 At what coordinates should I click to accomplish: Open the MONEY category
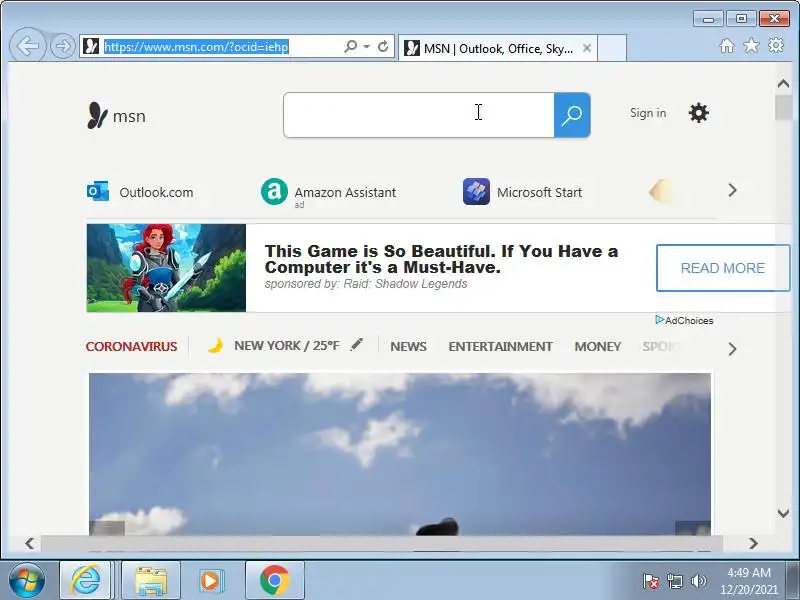(597, 346)
